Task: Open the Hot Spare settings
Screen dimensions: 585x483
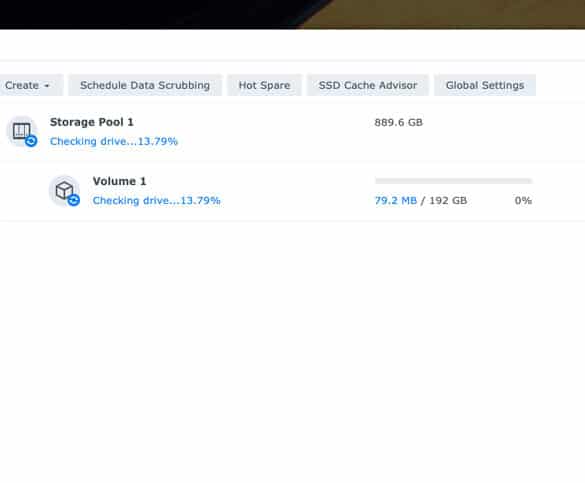Action: click(x=265, y=85)
